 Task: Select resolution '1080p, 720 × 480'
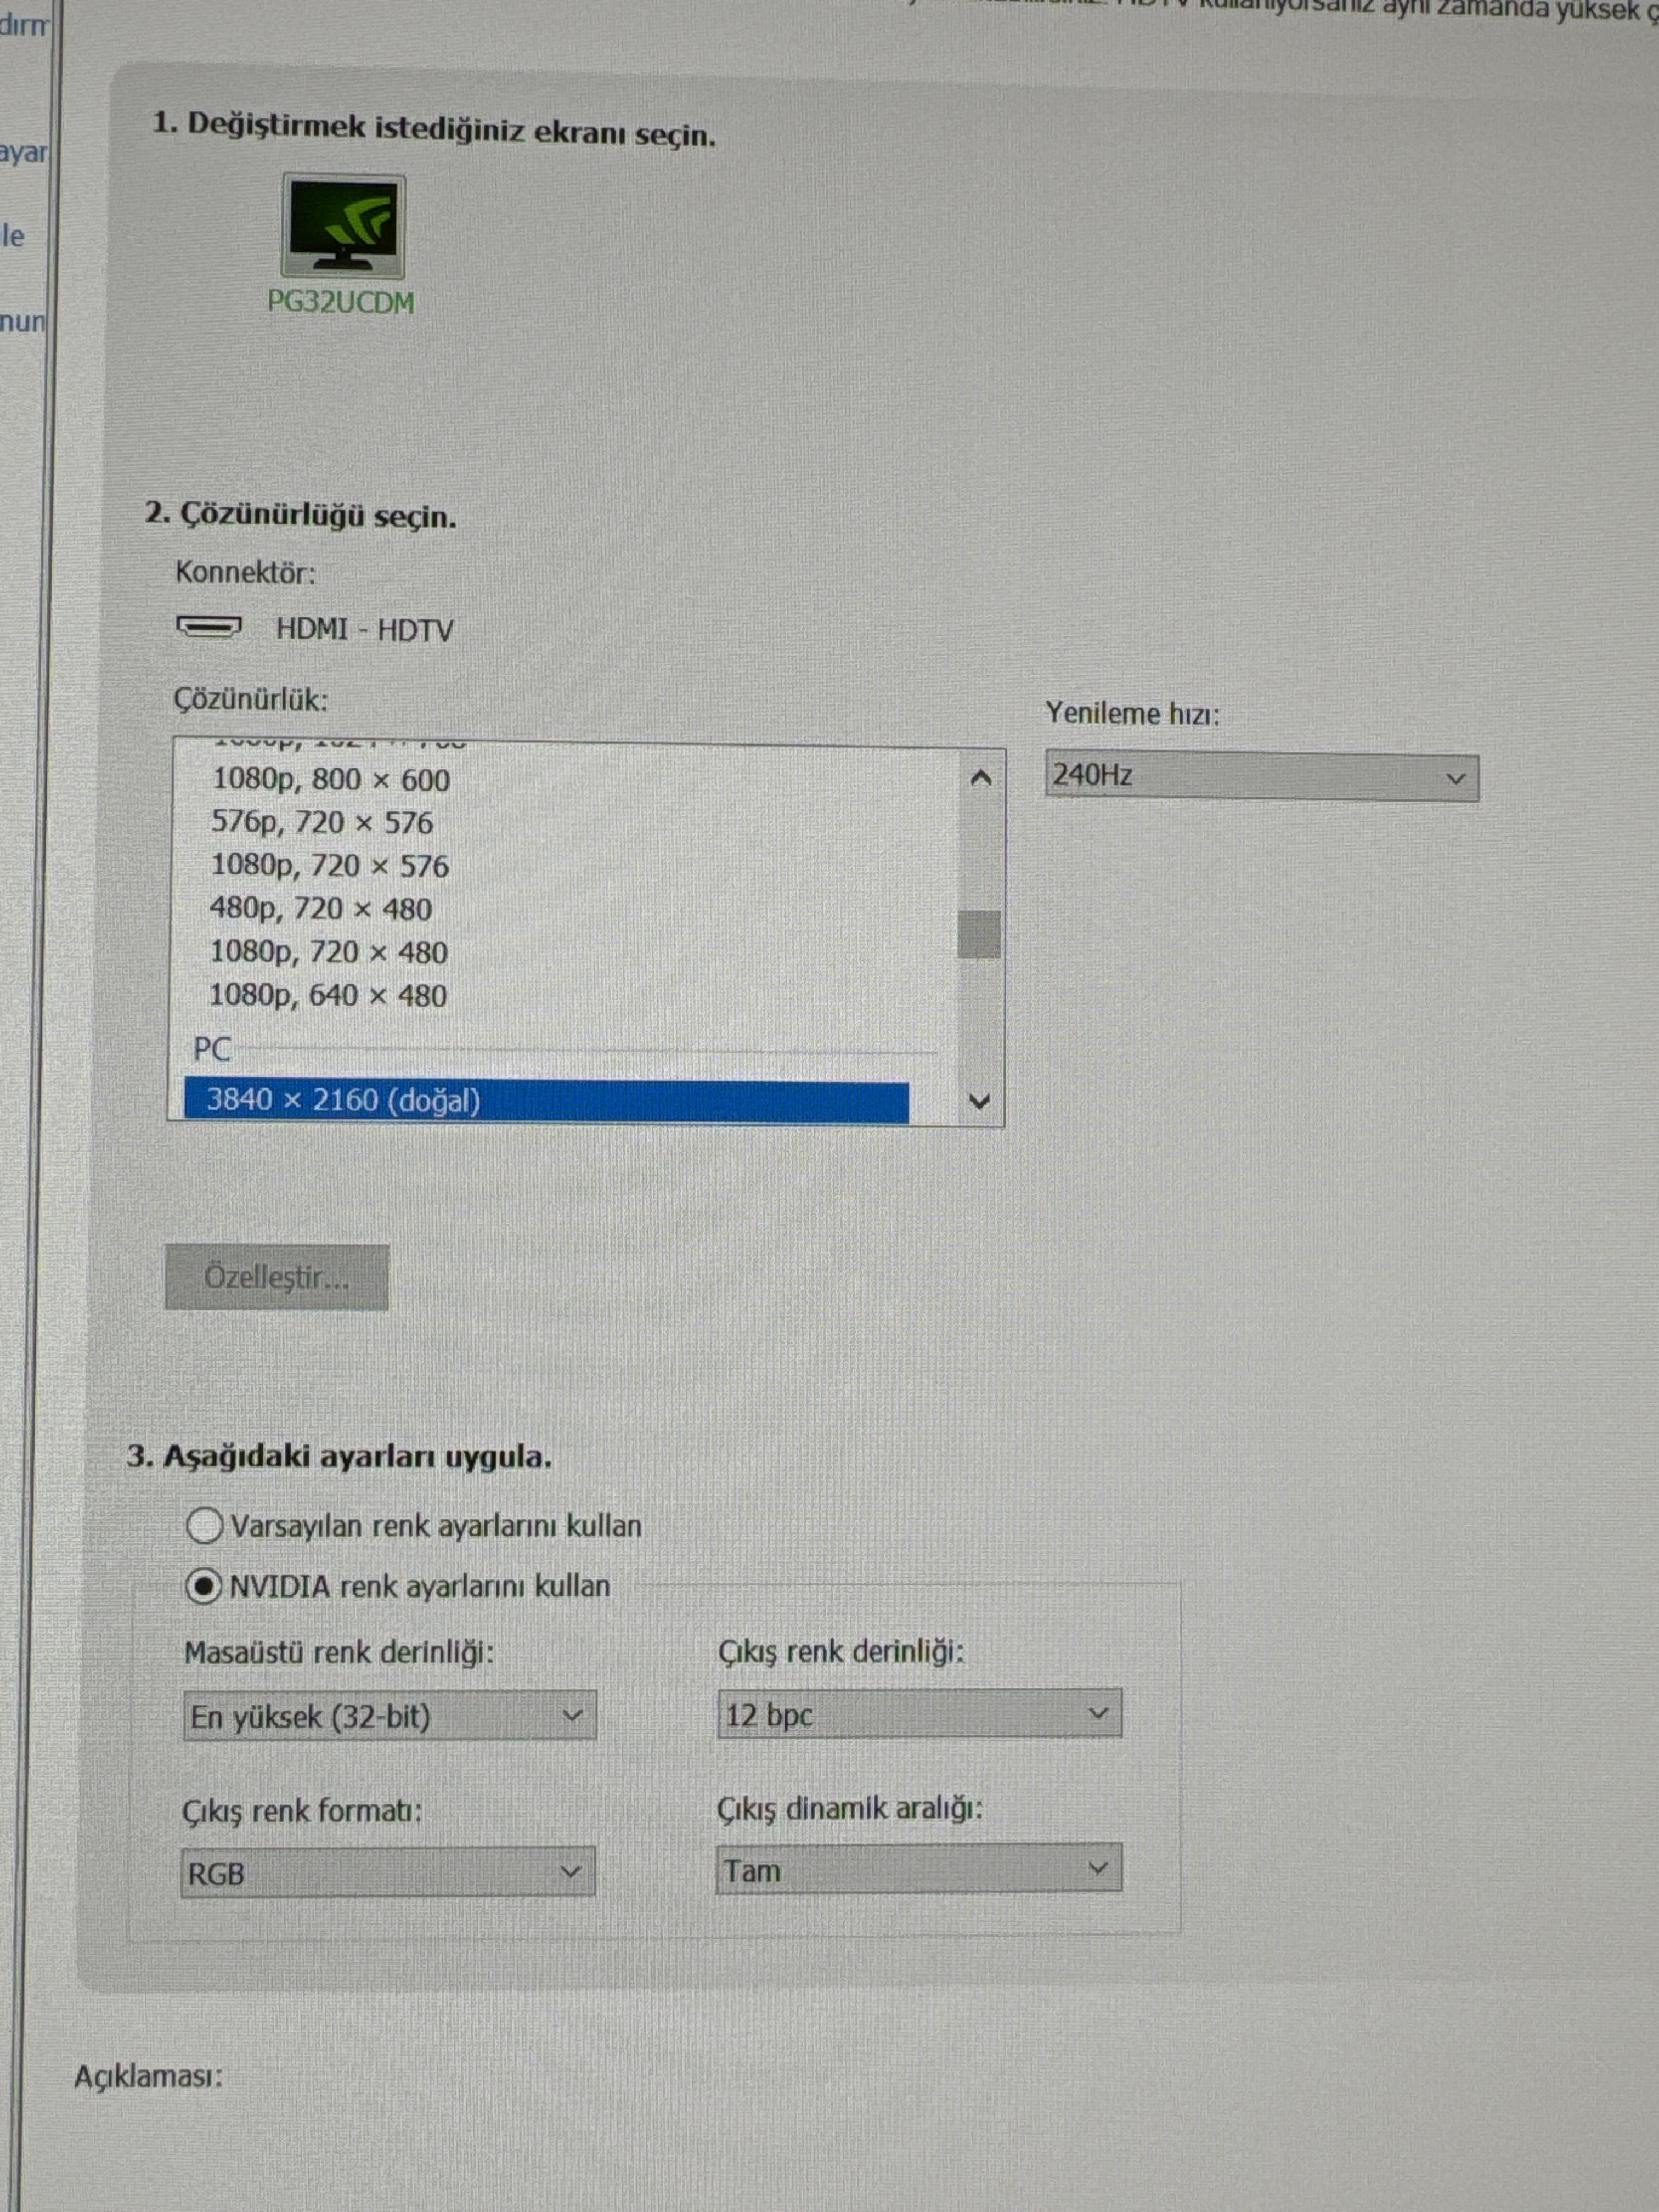click(329, 952)
